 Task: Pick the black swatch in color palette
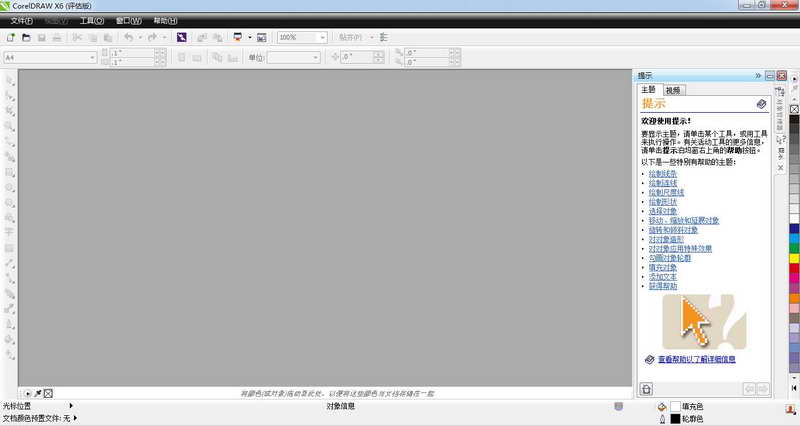tap(794, 119)
